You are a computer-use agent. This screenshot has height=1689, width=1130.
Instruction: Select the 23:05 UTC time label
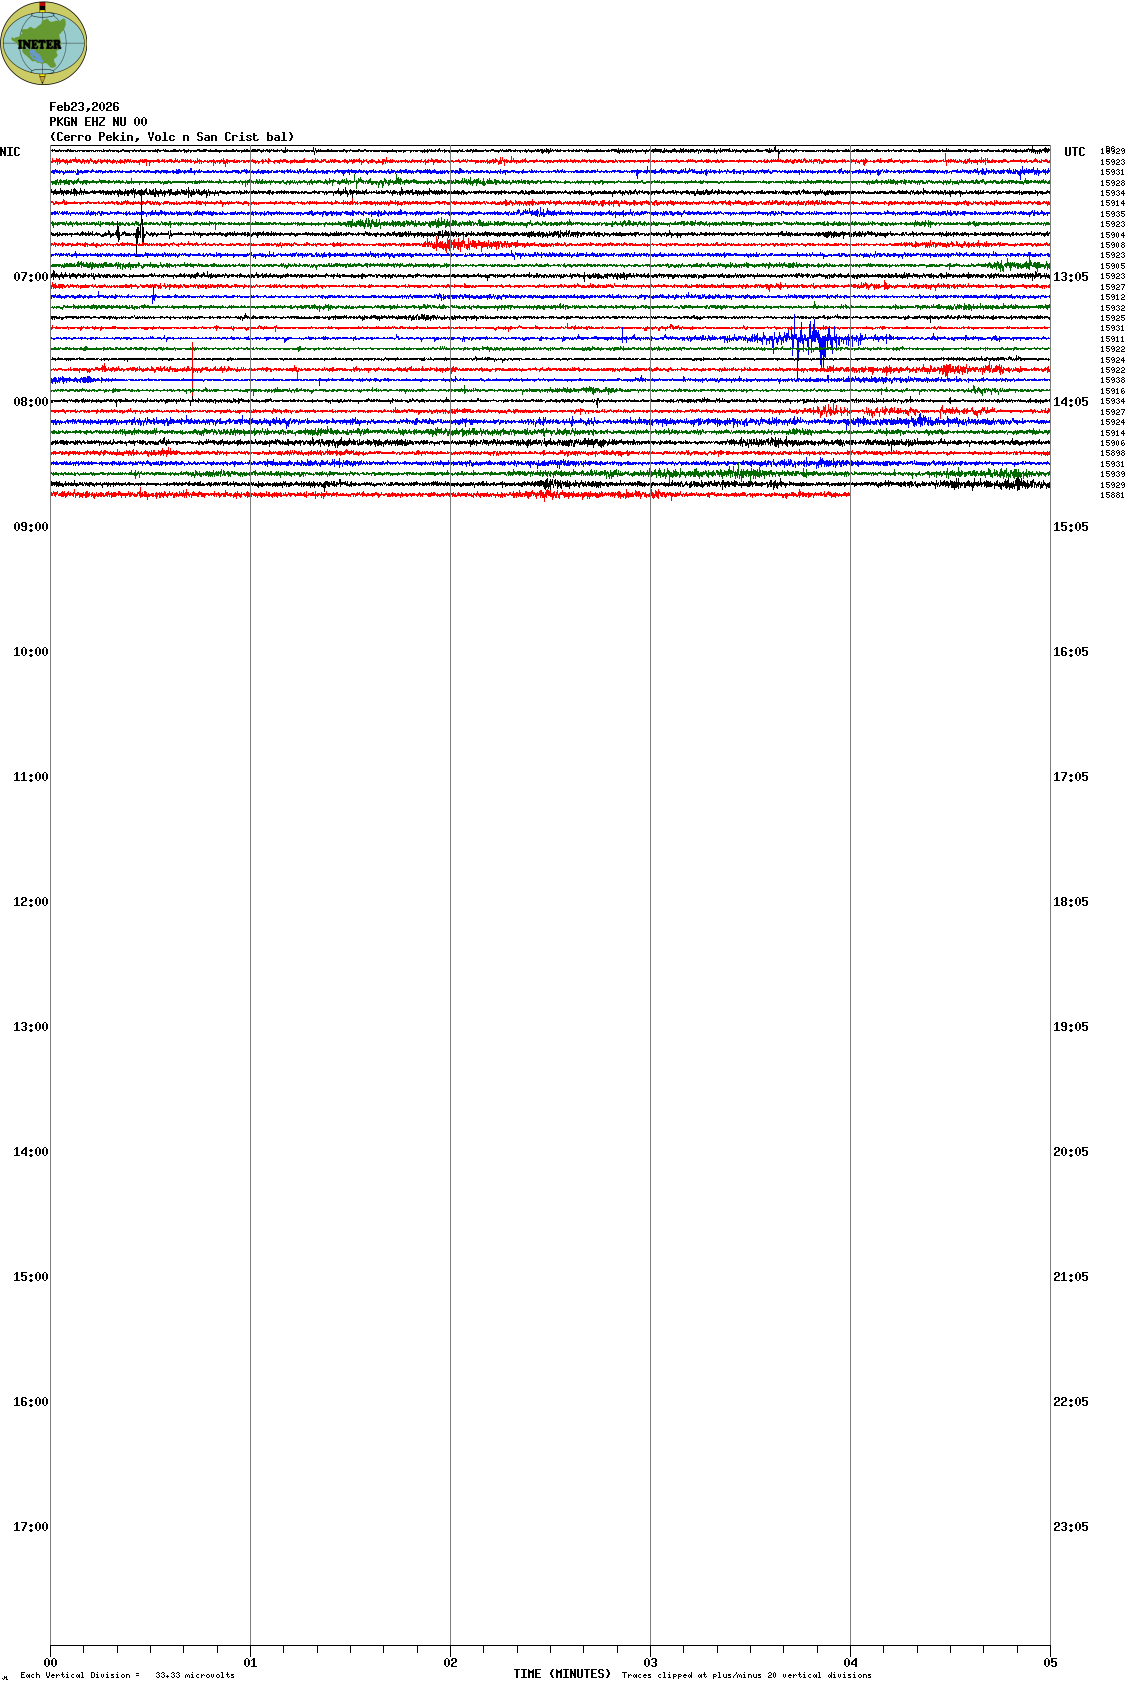[1070, 1527]
